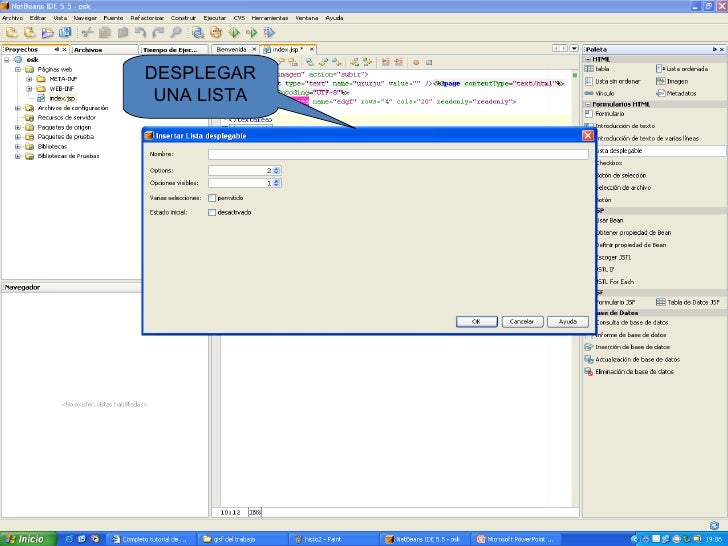Expand the Bibliotecas node
728x546 pixels.
click(18, 147)
